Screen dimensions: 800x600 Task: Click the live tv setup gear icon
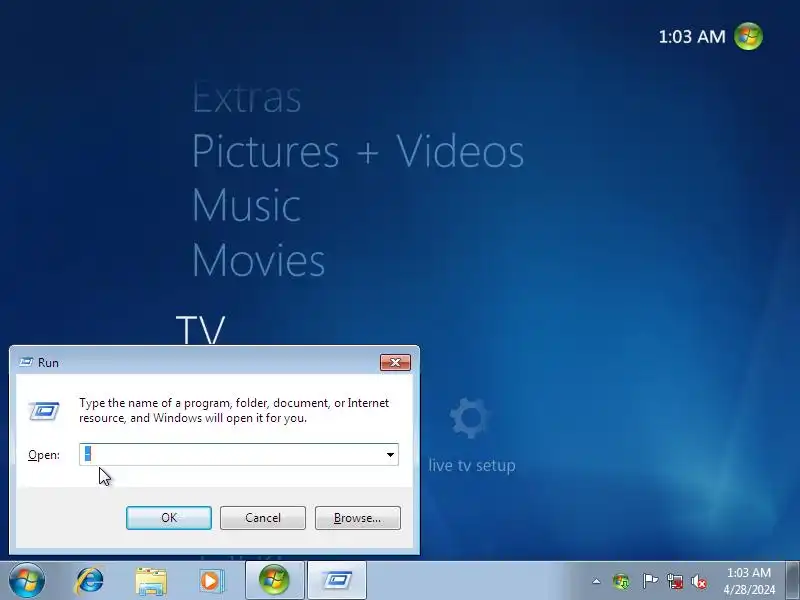point(469,417)
